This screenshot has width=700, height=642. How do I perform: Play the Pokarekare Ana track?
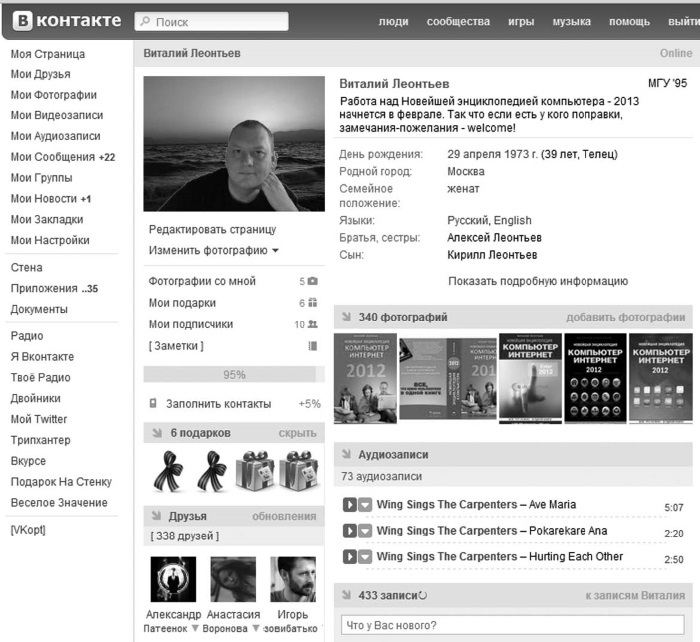click(350, 531)
